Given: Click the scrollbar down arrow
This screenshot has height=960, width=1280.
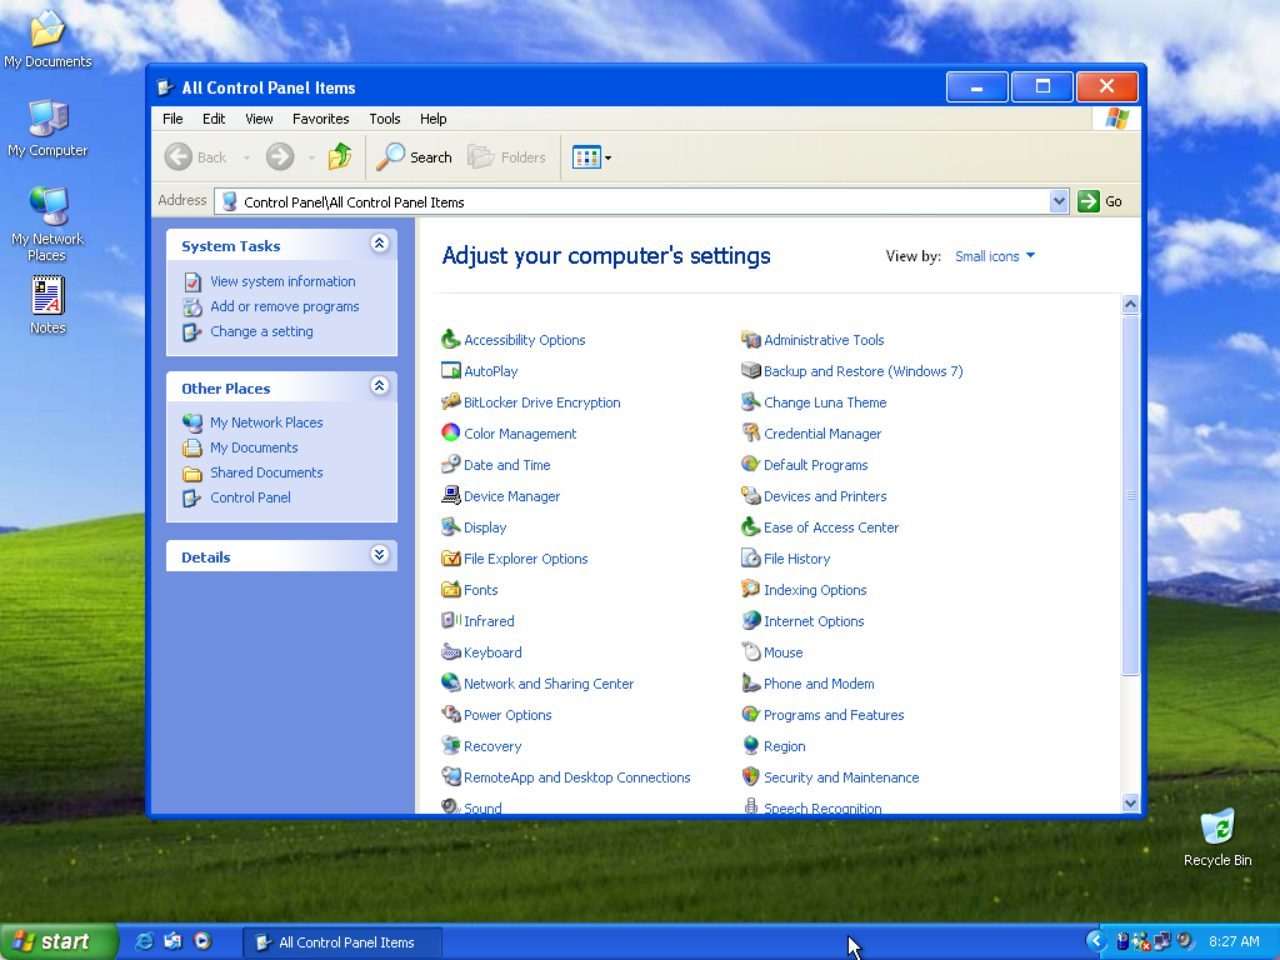Looking at the screenshot, I should pyautogui.click(x=1131, y=802).
